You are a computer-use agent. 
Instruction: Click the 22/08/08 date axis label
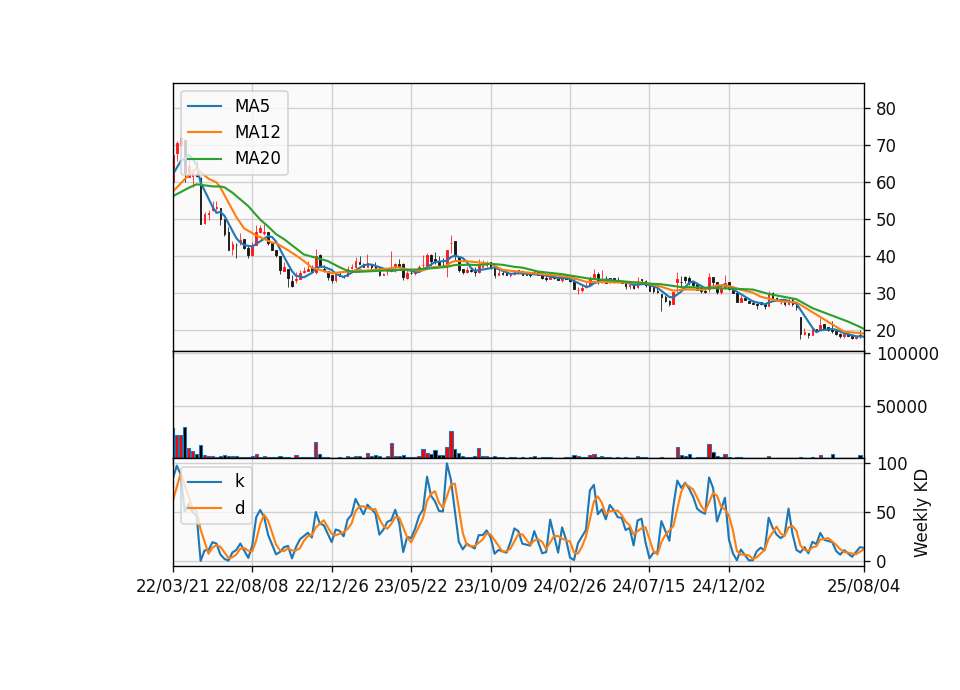(x=252, y=586)
